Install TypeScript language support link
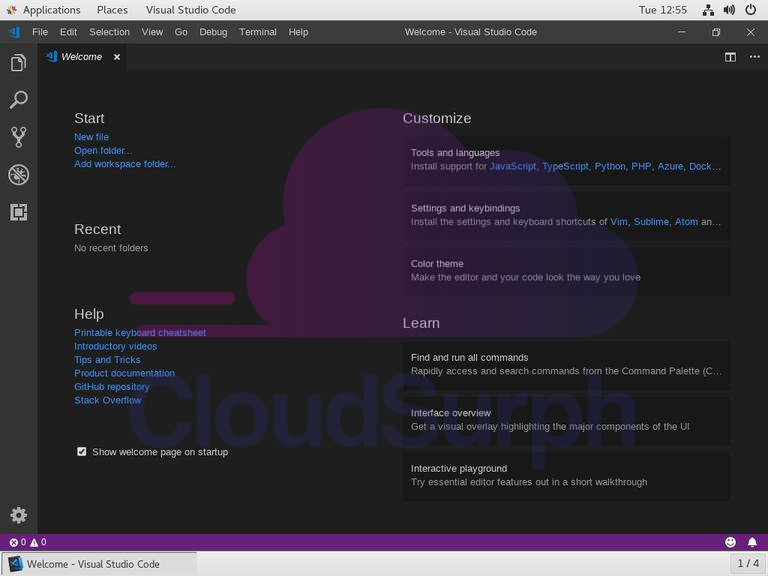Screen dimensions: 768x576 (x=565, y=166)
